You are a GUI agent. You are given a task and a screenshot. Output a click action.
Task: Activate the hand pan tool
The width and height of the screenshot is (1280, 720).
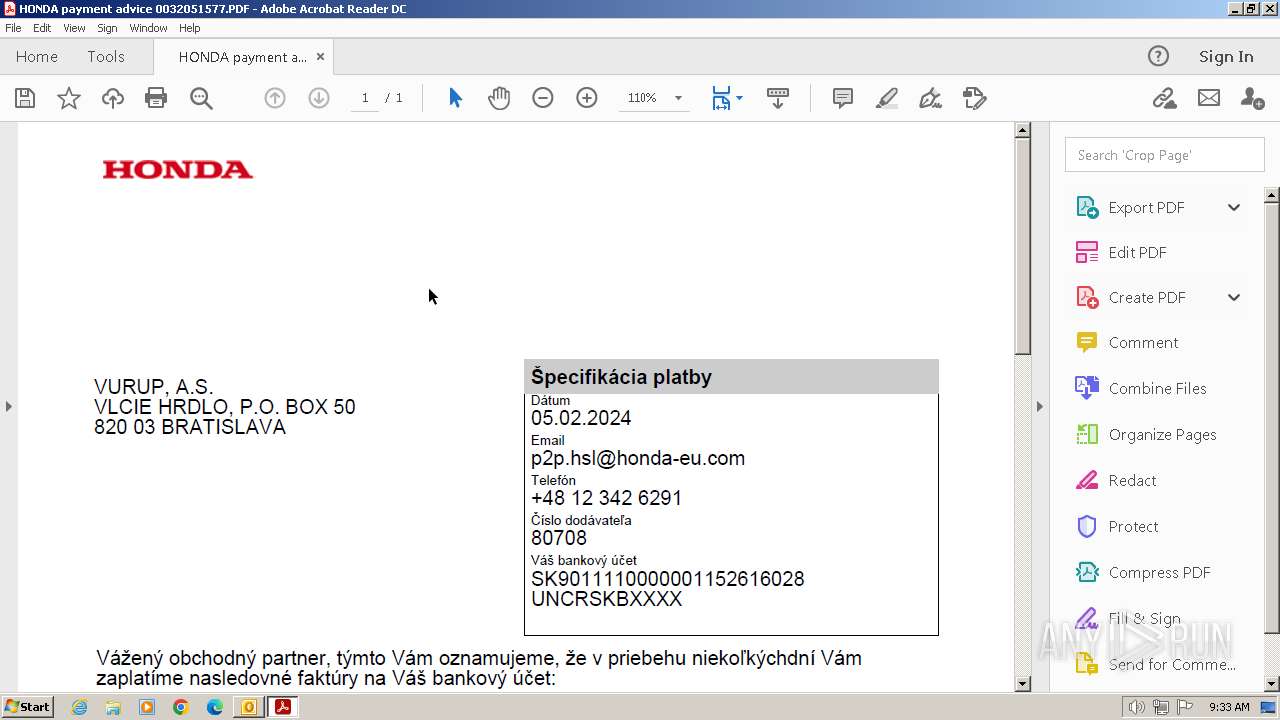(x=499, y=98)
